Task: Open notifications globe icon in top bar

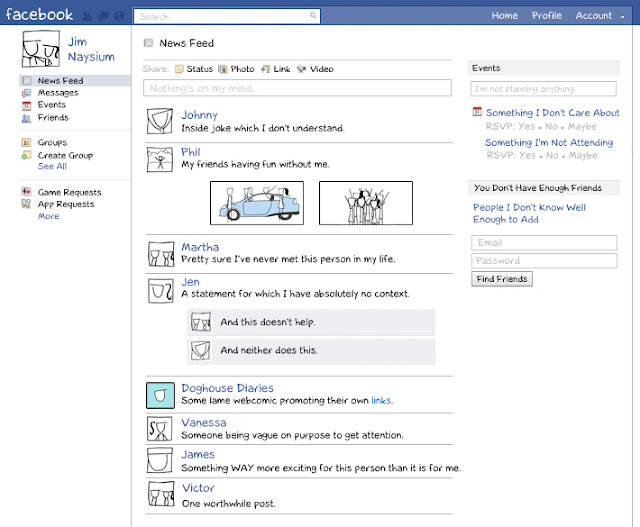Action: [120, 16]
